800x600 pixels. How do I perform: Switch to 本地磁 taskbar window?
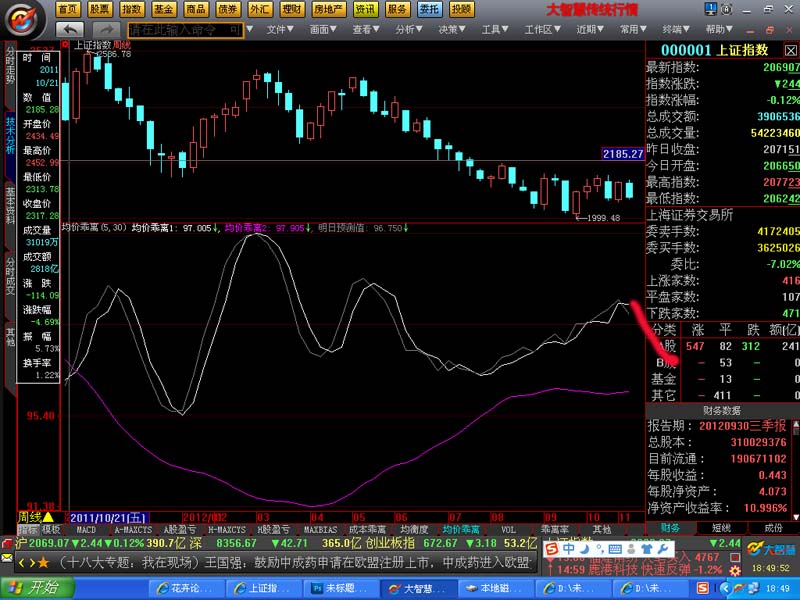496,589
